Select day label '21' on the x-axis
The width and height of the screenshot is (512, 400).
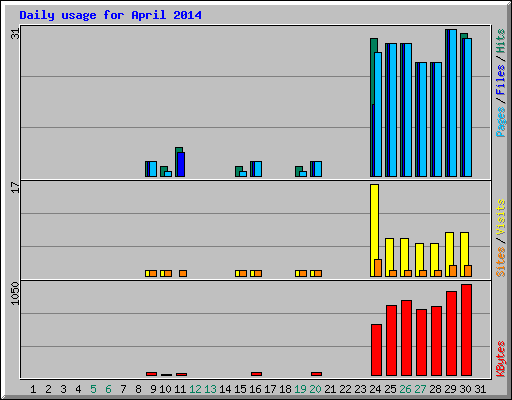[x=330, y=389]
